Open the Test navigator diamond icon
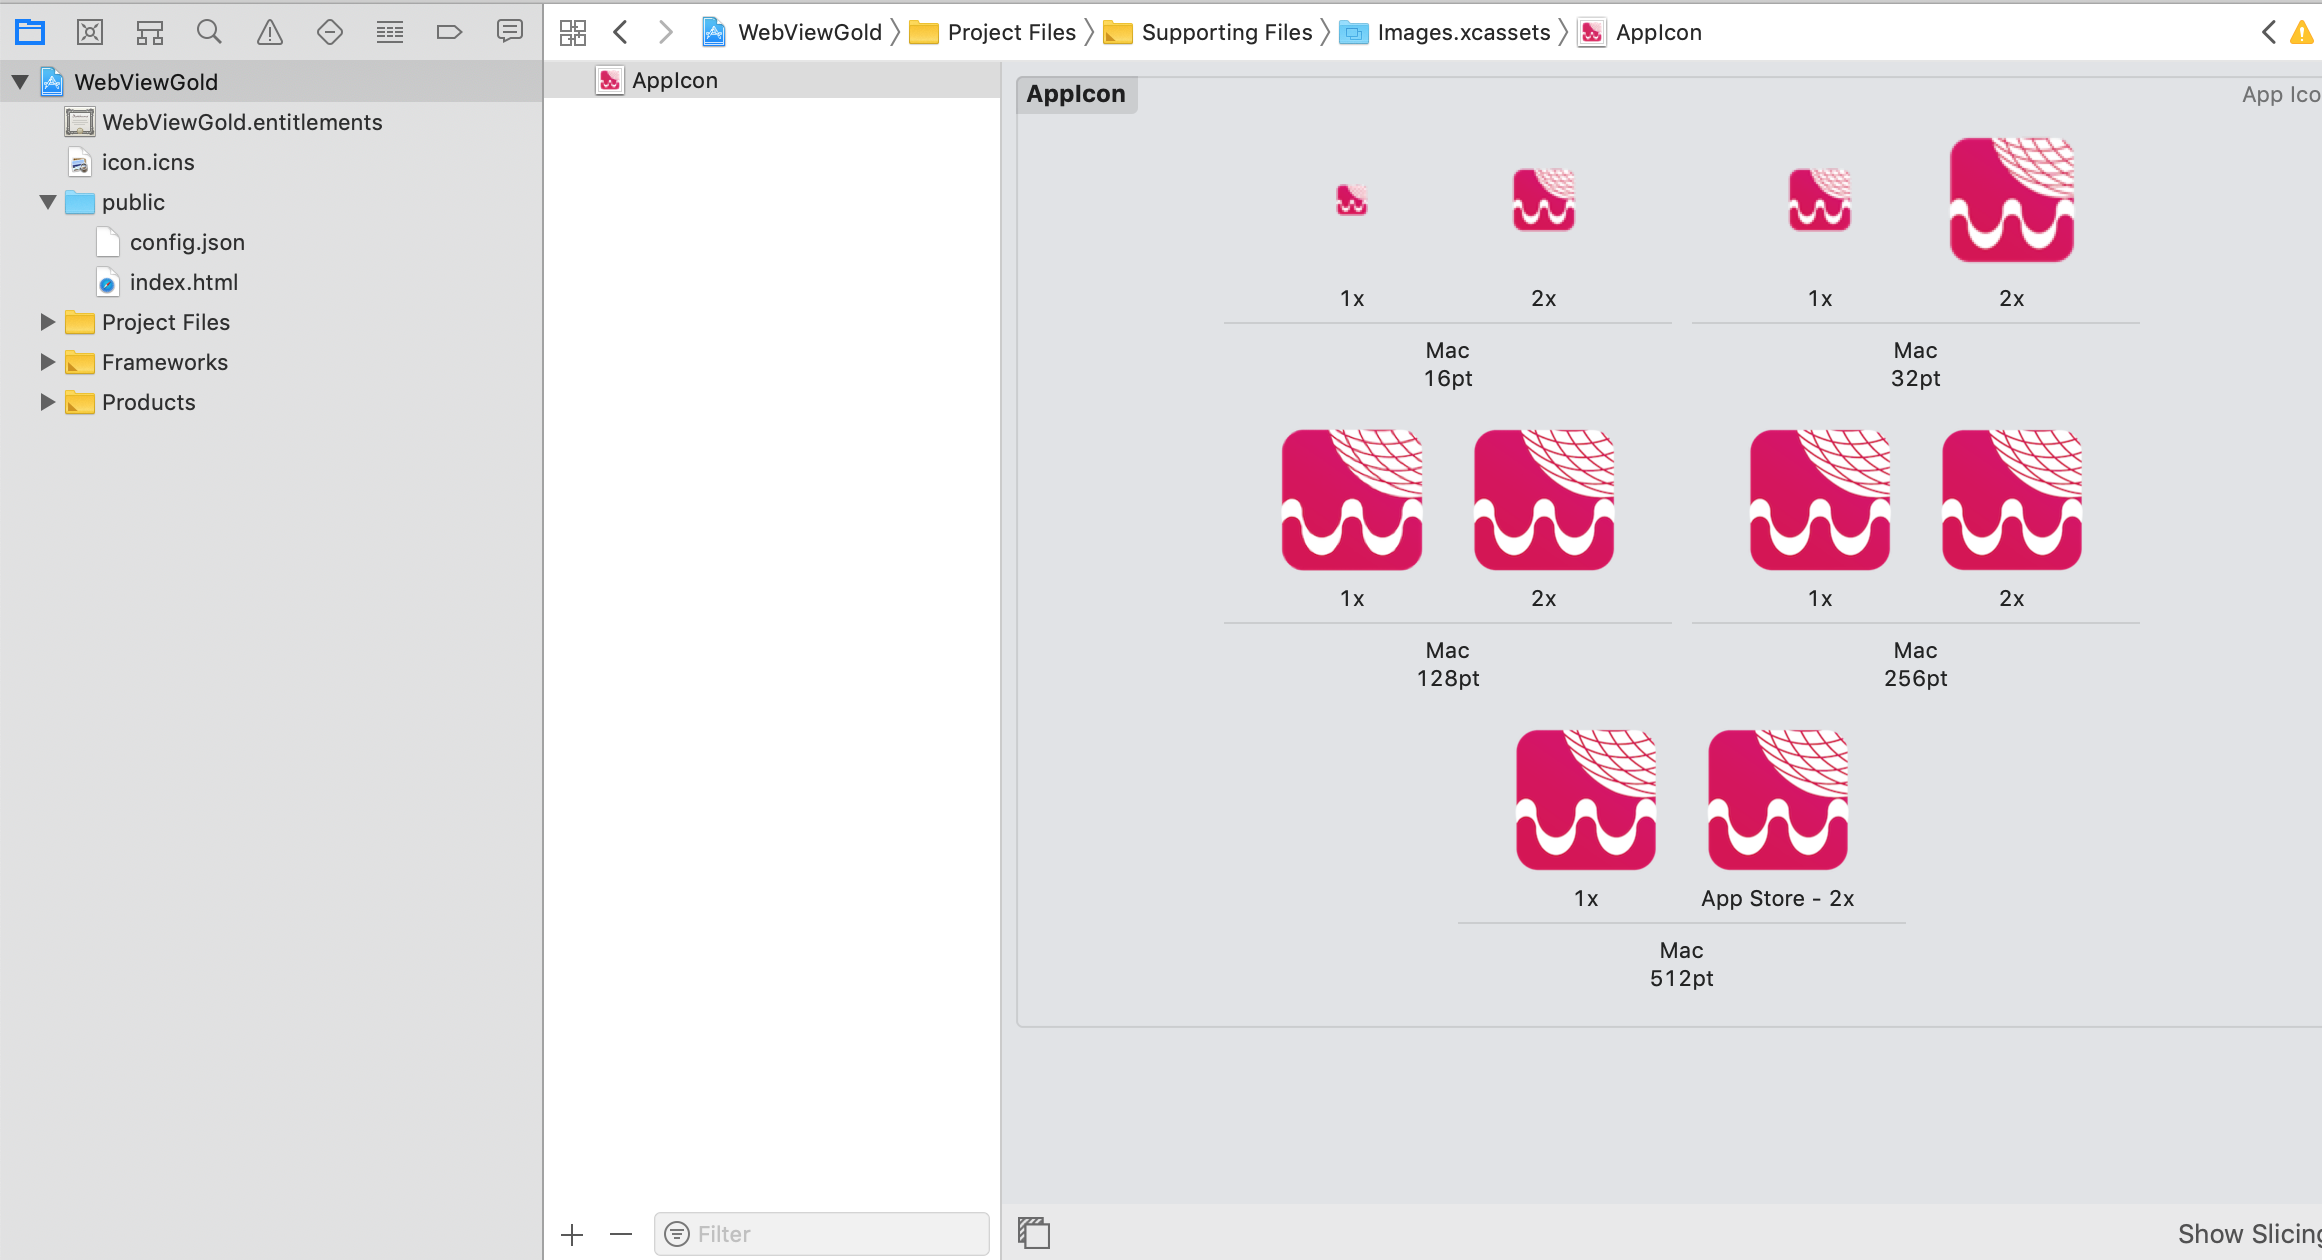 tap(330, 32)
